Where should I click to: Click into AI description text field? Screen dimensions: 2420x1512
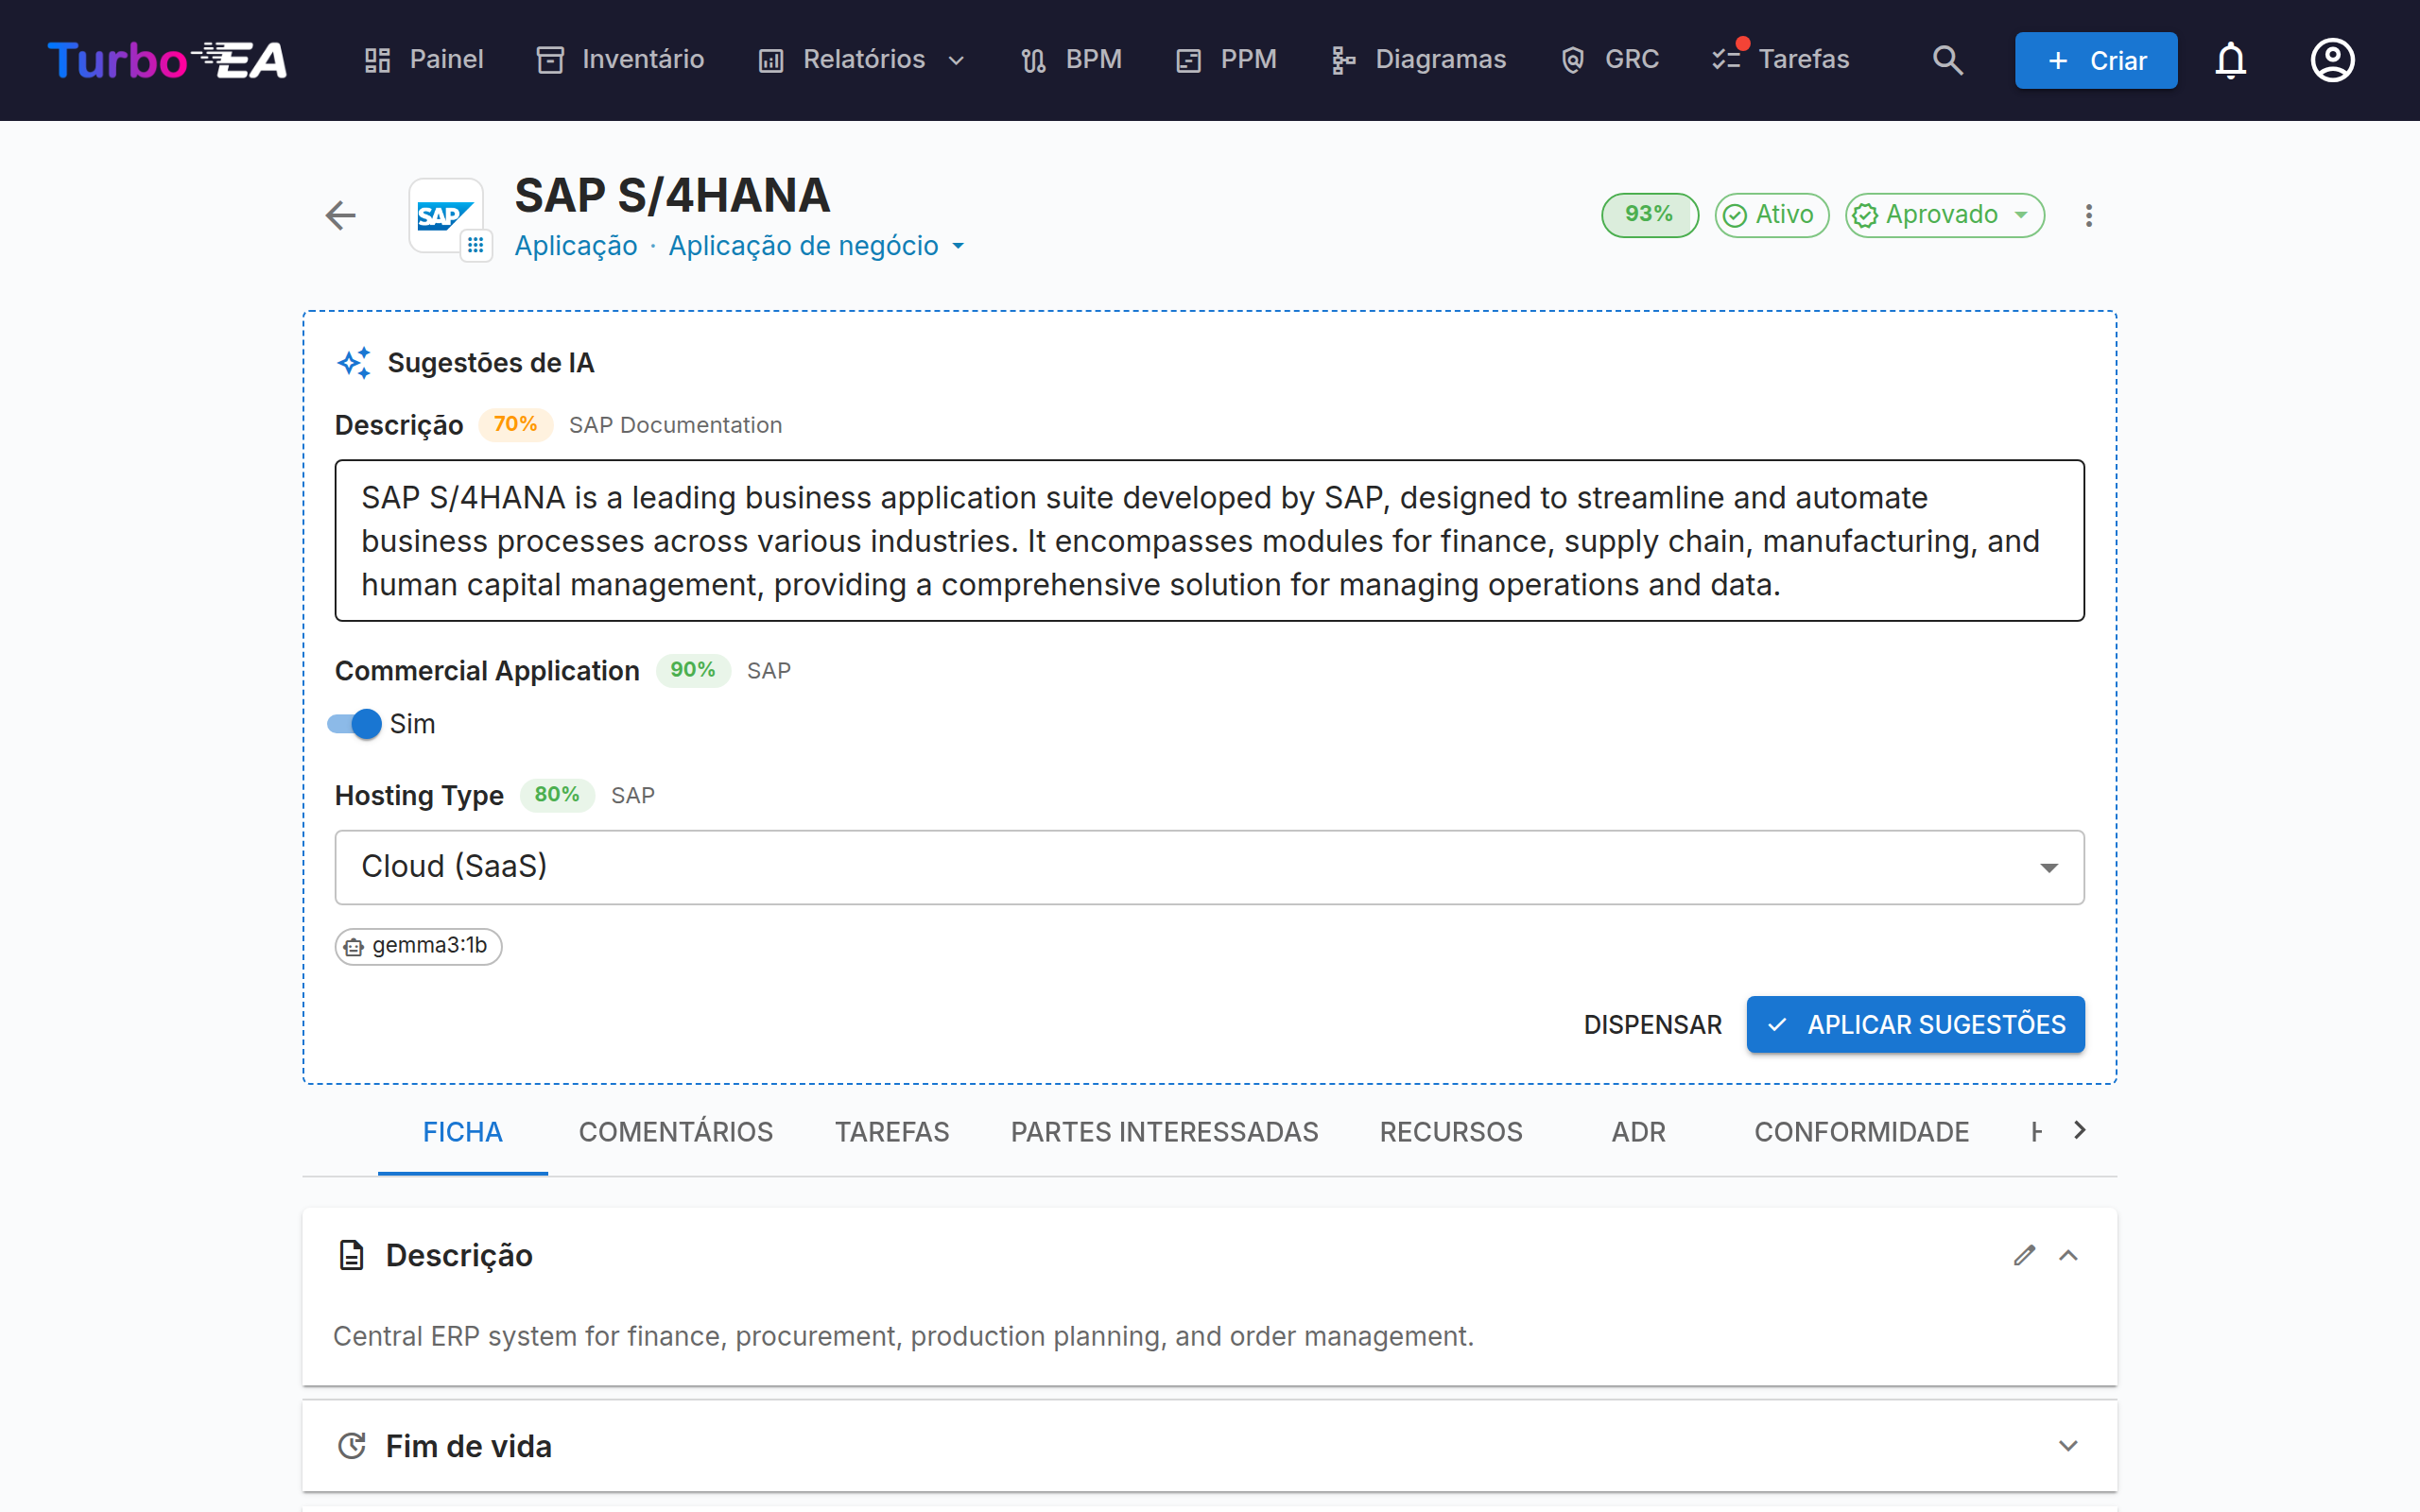1209,541
